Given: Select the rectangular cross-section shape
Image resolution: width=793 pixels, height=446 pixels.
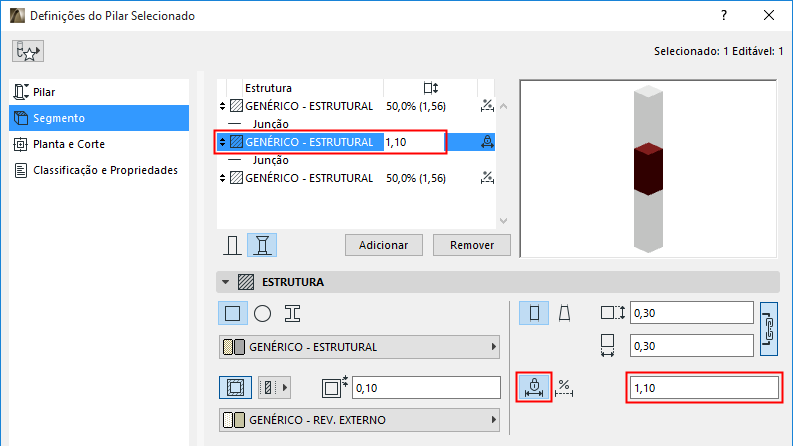Looking at the screenshot, I should [233, 313].
